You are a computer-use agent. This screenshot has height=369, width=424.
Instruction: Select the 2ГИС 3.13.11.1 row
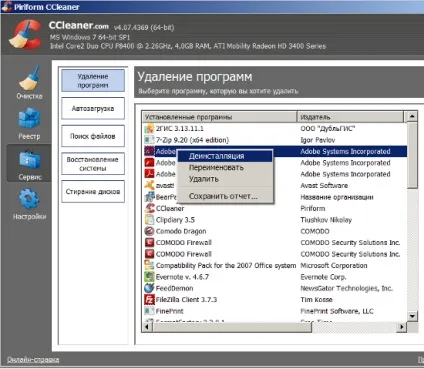pos(275,128)
